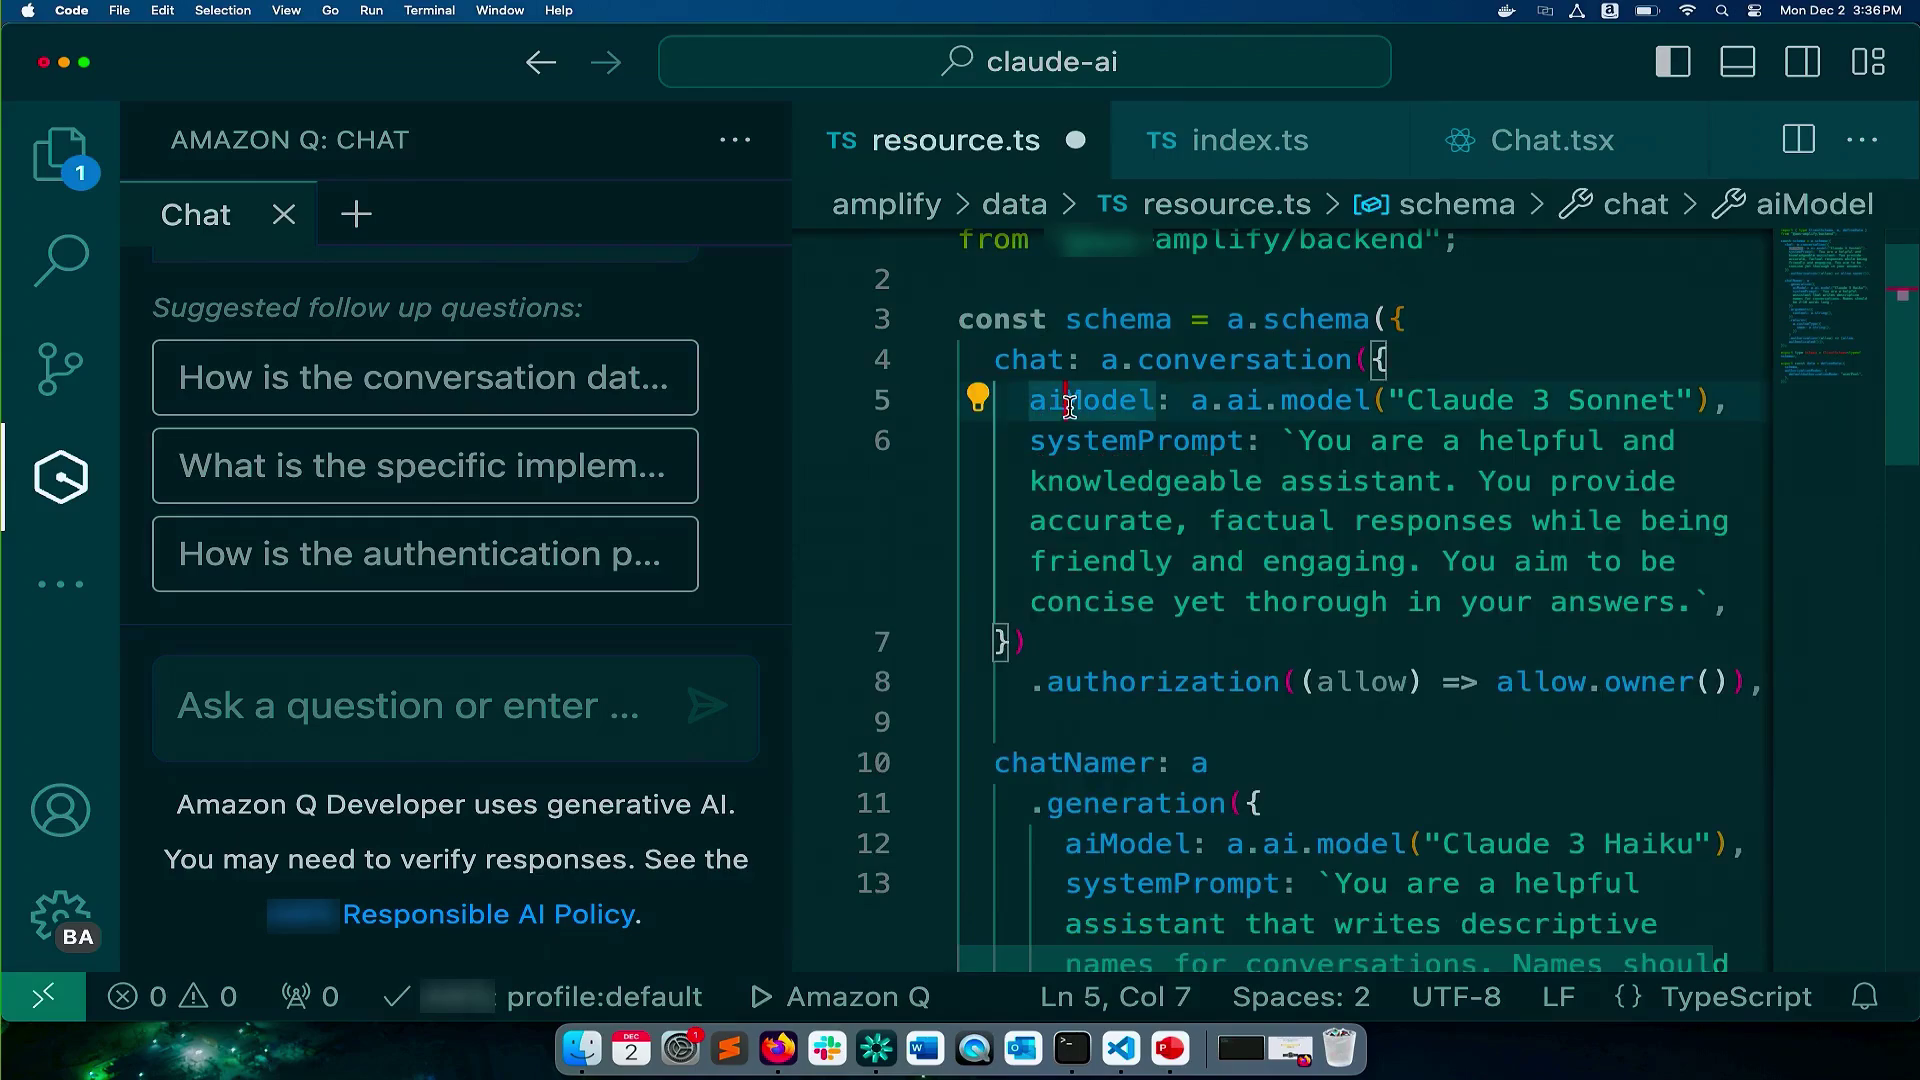Go forward with the right navigation arrow
Image resolution: width=1920 pixels, height=1080 pixels.
click(606, 62)
